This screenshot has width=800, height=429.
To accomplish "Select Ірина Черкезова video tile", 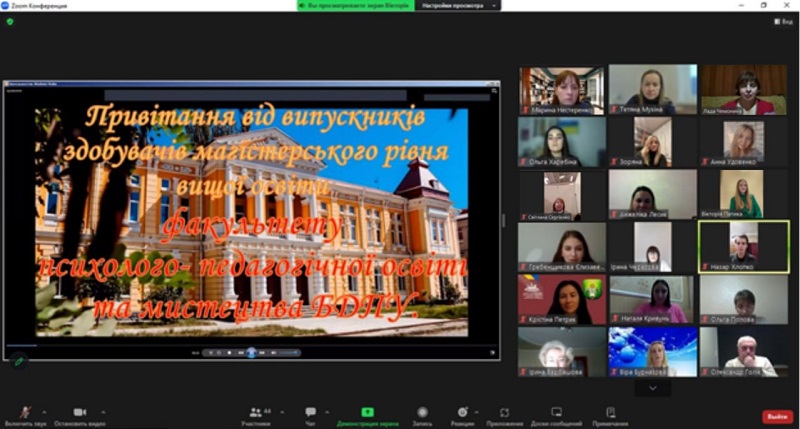I will point(653,247).
